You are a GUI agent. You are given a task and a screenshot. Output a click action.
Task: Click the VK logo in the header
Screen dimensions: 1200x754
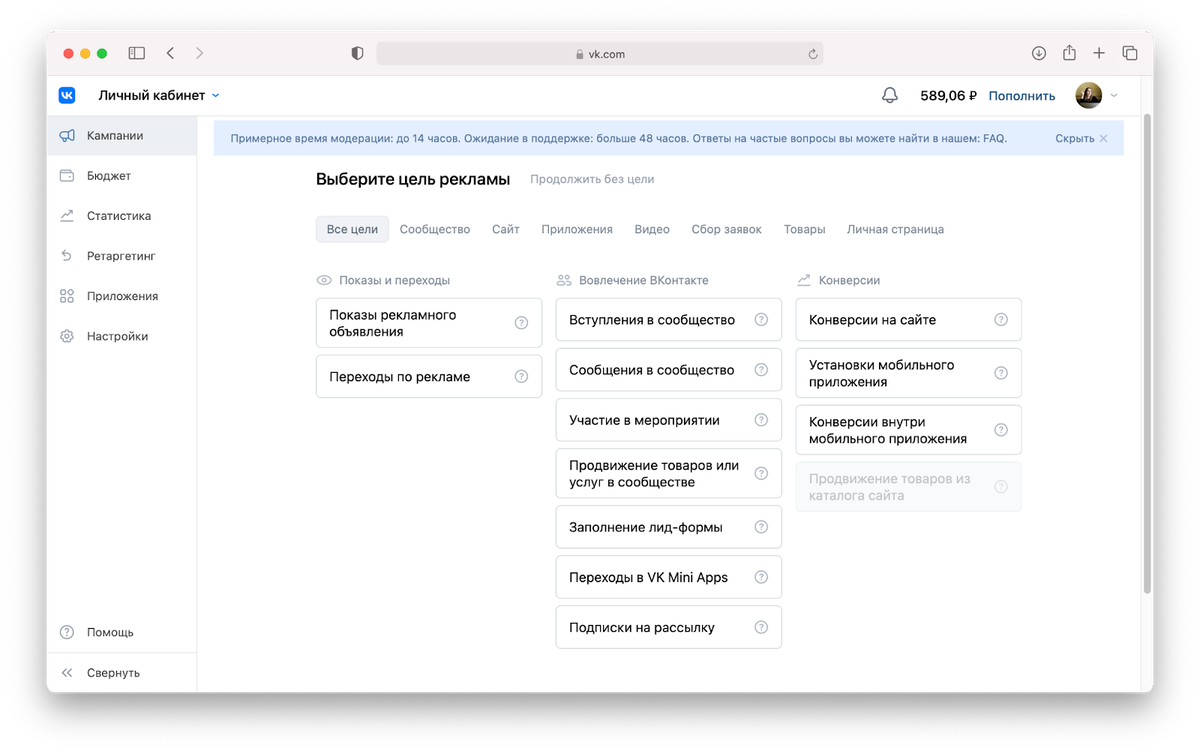click(x=66, y=94)
